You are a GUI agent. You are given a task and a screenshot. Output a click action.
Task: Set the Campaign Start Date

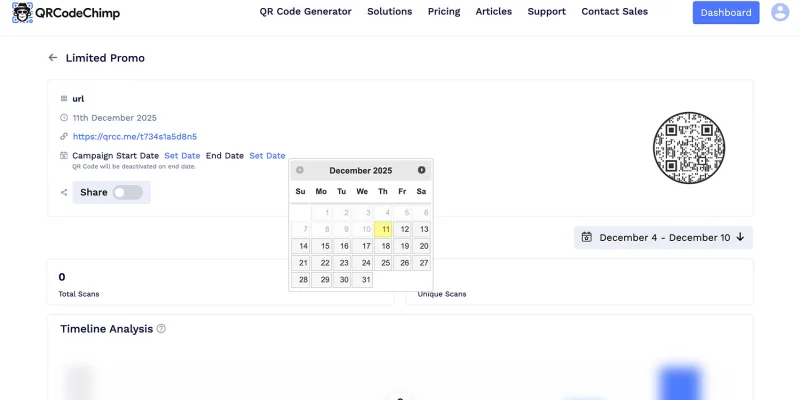(x=182, y=156)
